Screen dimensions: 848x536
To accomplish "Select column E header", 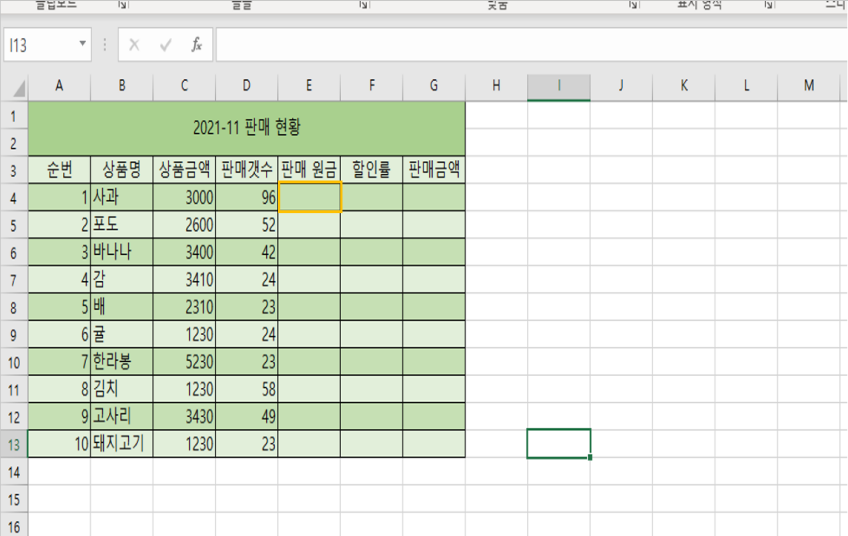I will point(309,85).
